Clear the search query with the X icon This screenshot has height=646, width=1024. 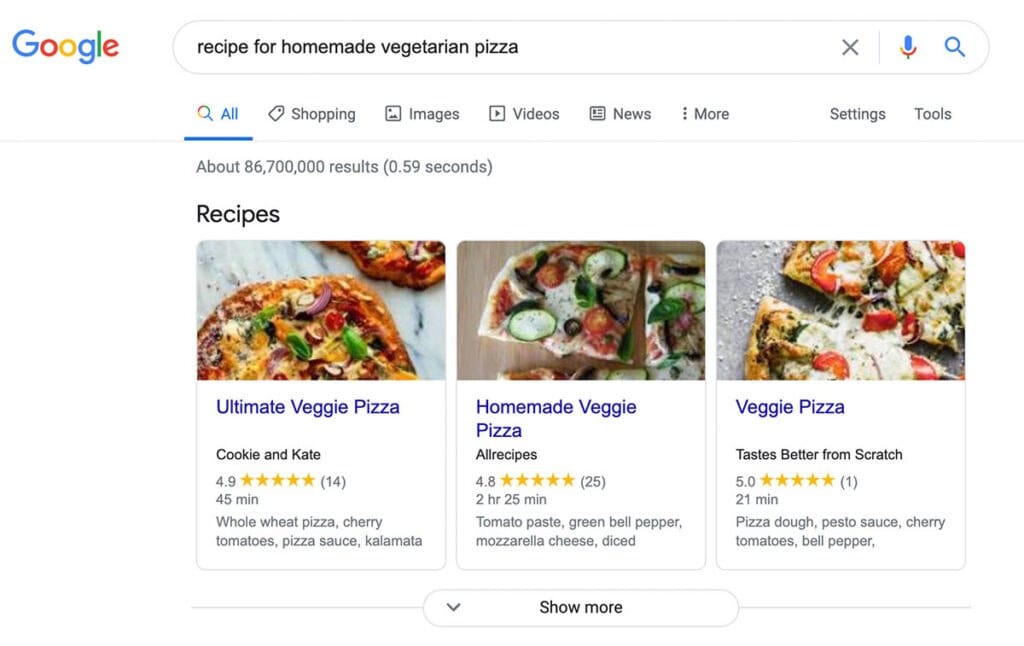click(850, 46)
